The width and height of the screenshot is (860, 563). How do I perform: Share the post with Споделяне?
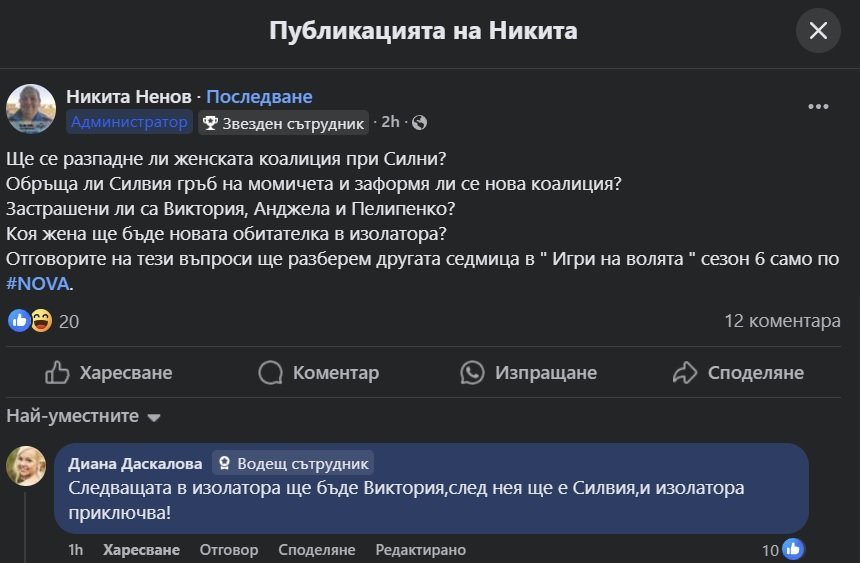[x=738, y=373]
